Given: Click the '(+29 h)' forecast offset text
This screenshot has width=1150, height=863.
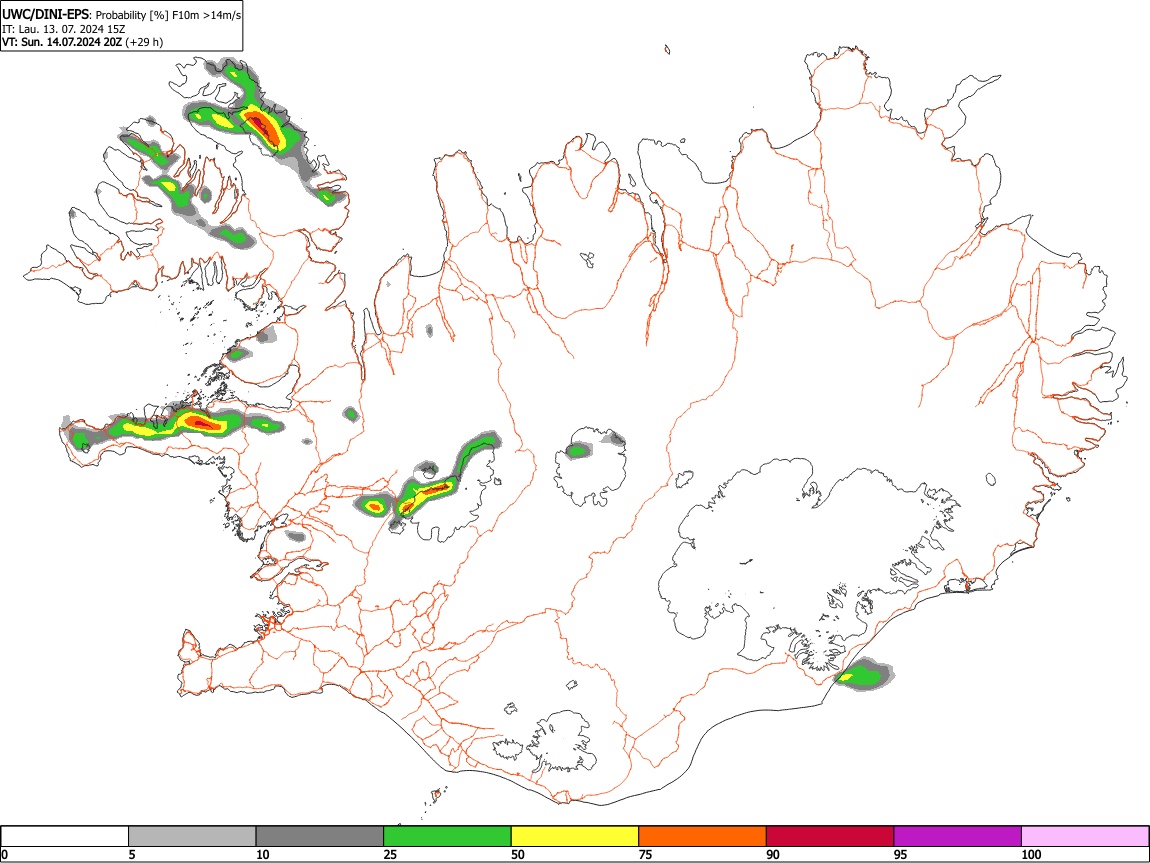Looking at the screenshot, I should pyautogui.click(x=144, y=42).
